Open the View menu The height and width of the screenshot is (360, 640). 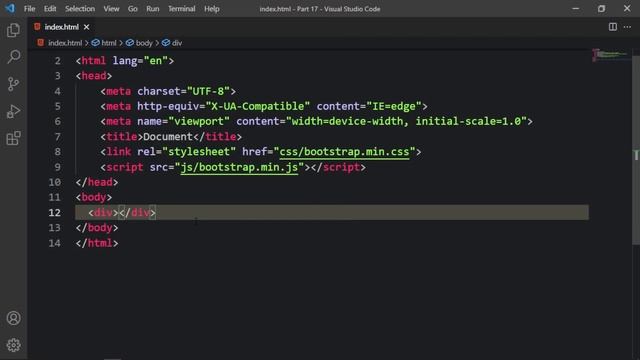point(111,9)
